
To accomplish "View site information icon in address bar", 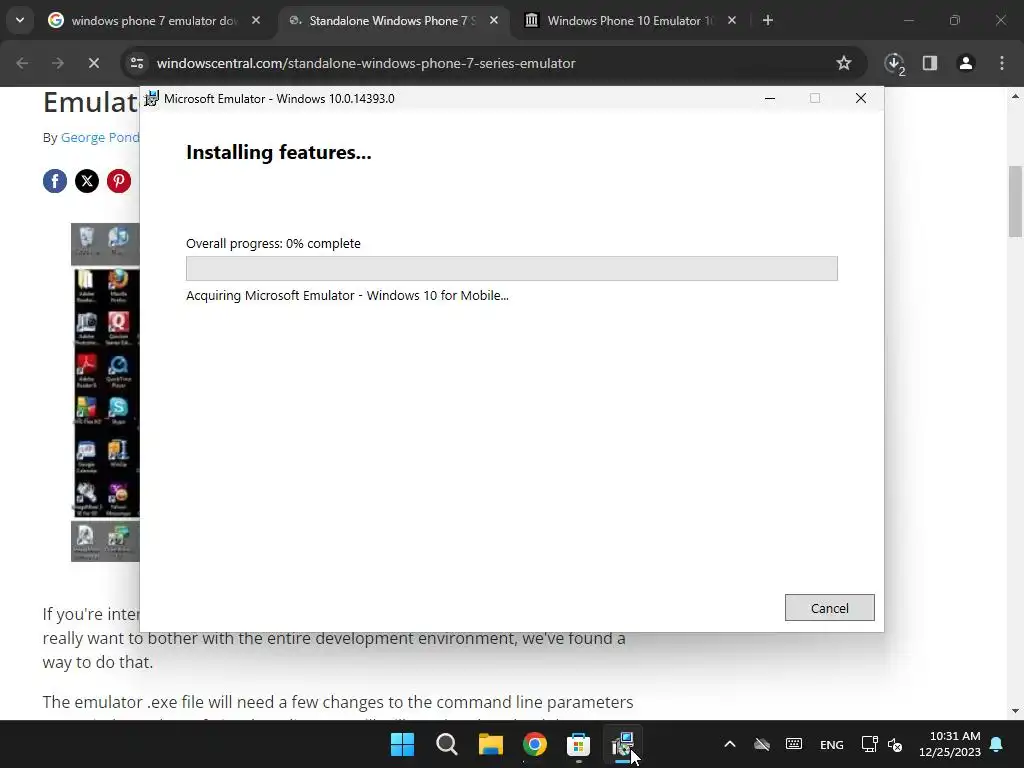I will [x=137, y=63].
